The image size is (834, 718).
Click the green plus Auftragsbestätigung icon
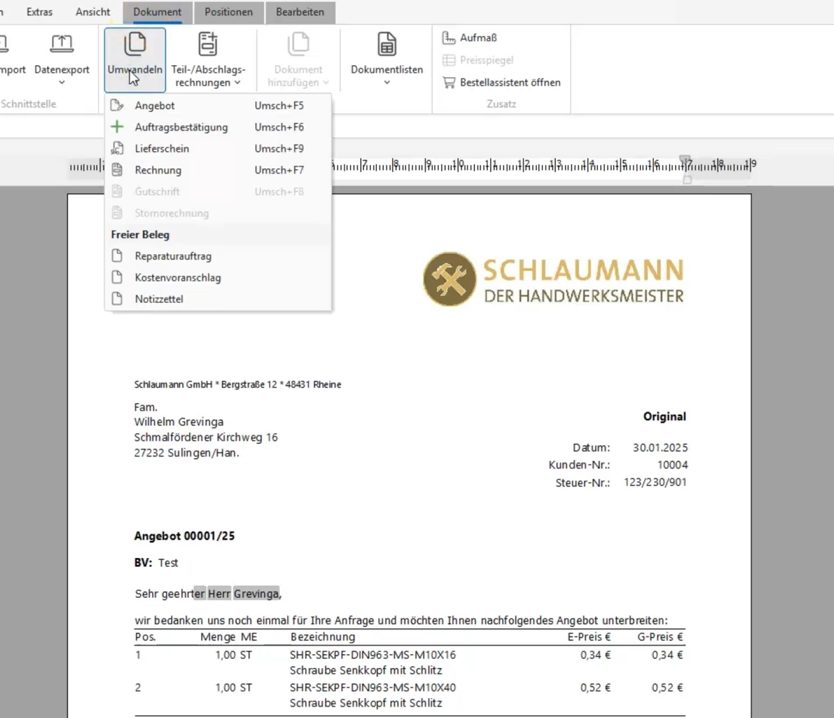click(117, 127)
